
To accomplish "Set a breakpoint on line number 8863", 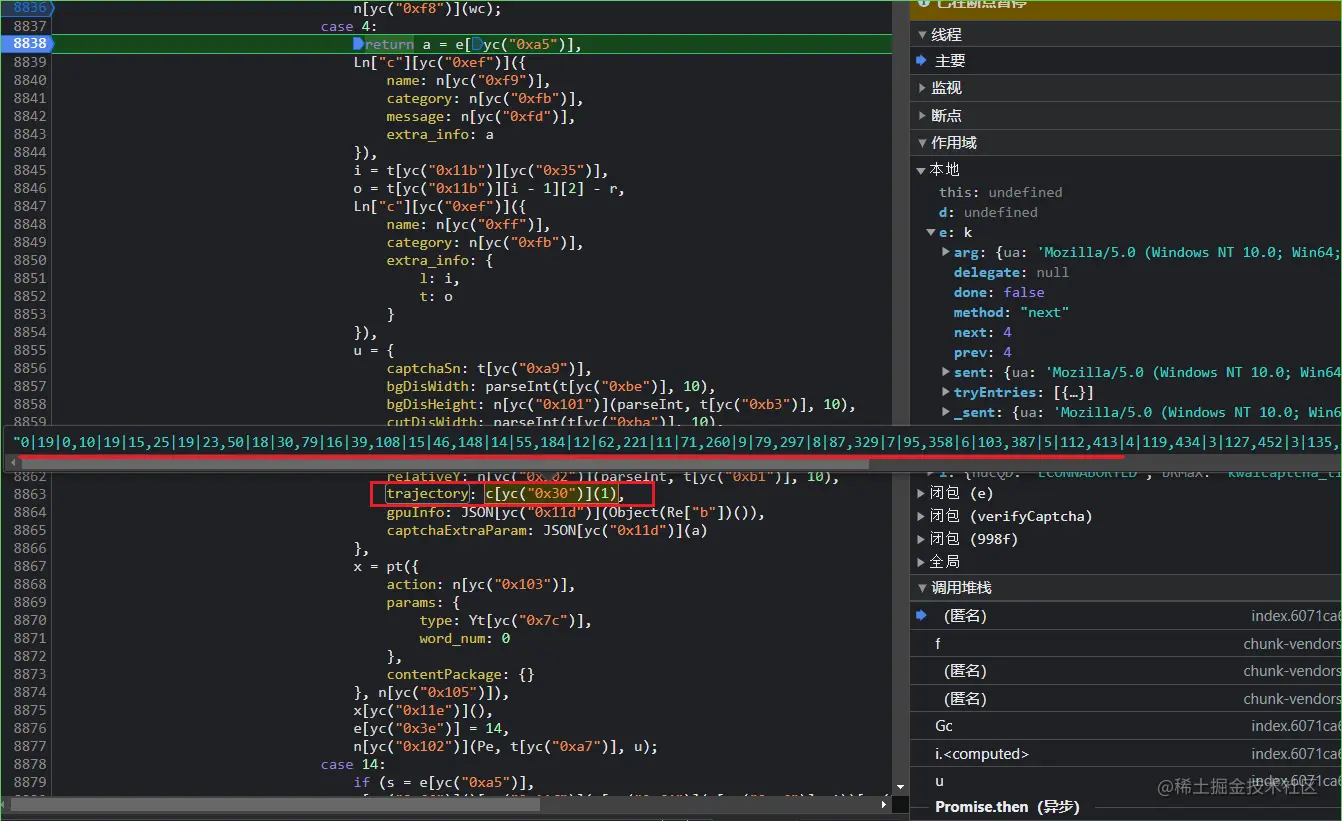I will [x=29, y=494].
